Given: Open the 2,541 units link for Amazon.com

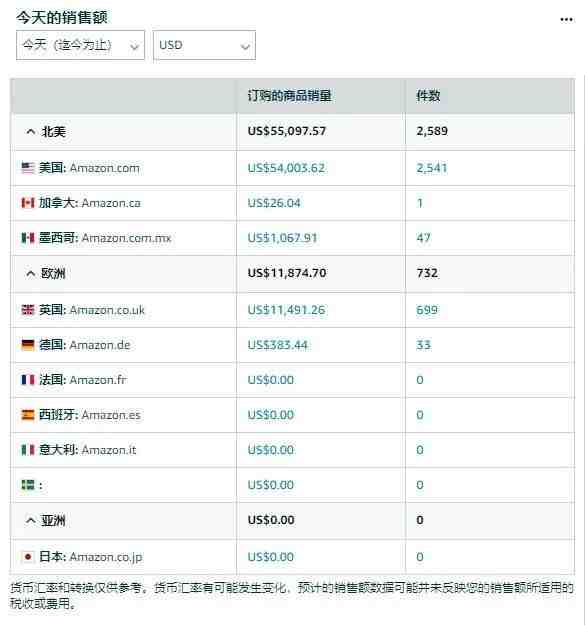Looking at the screenshot, I should [432, 168].
